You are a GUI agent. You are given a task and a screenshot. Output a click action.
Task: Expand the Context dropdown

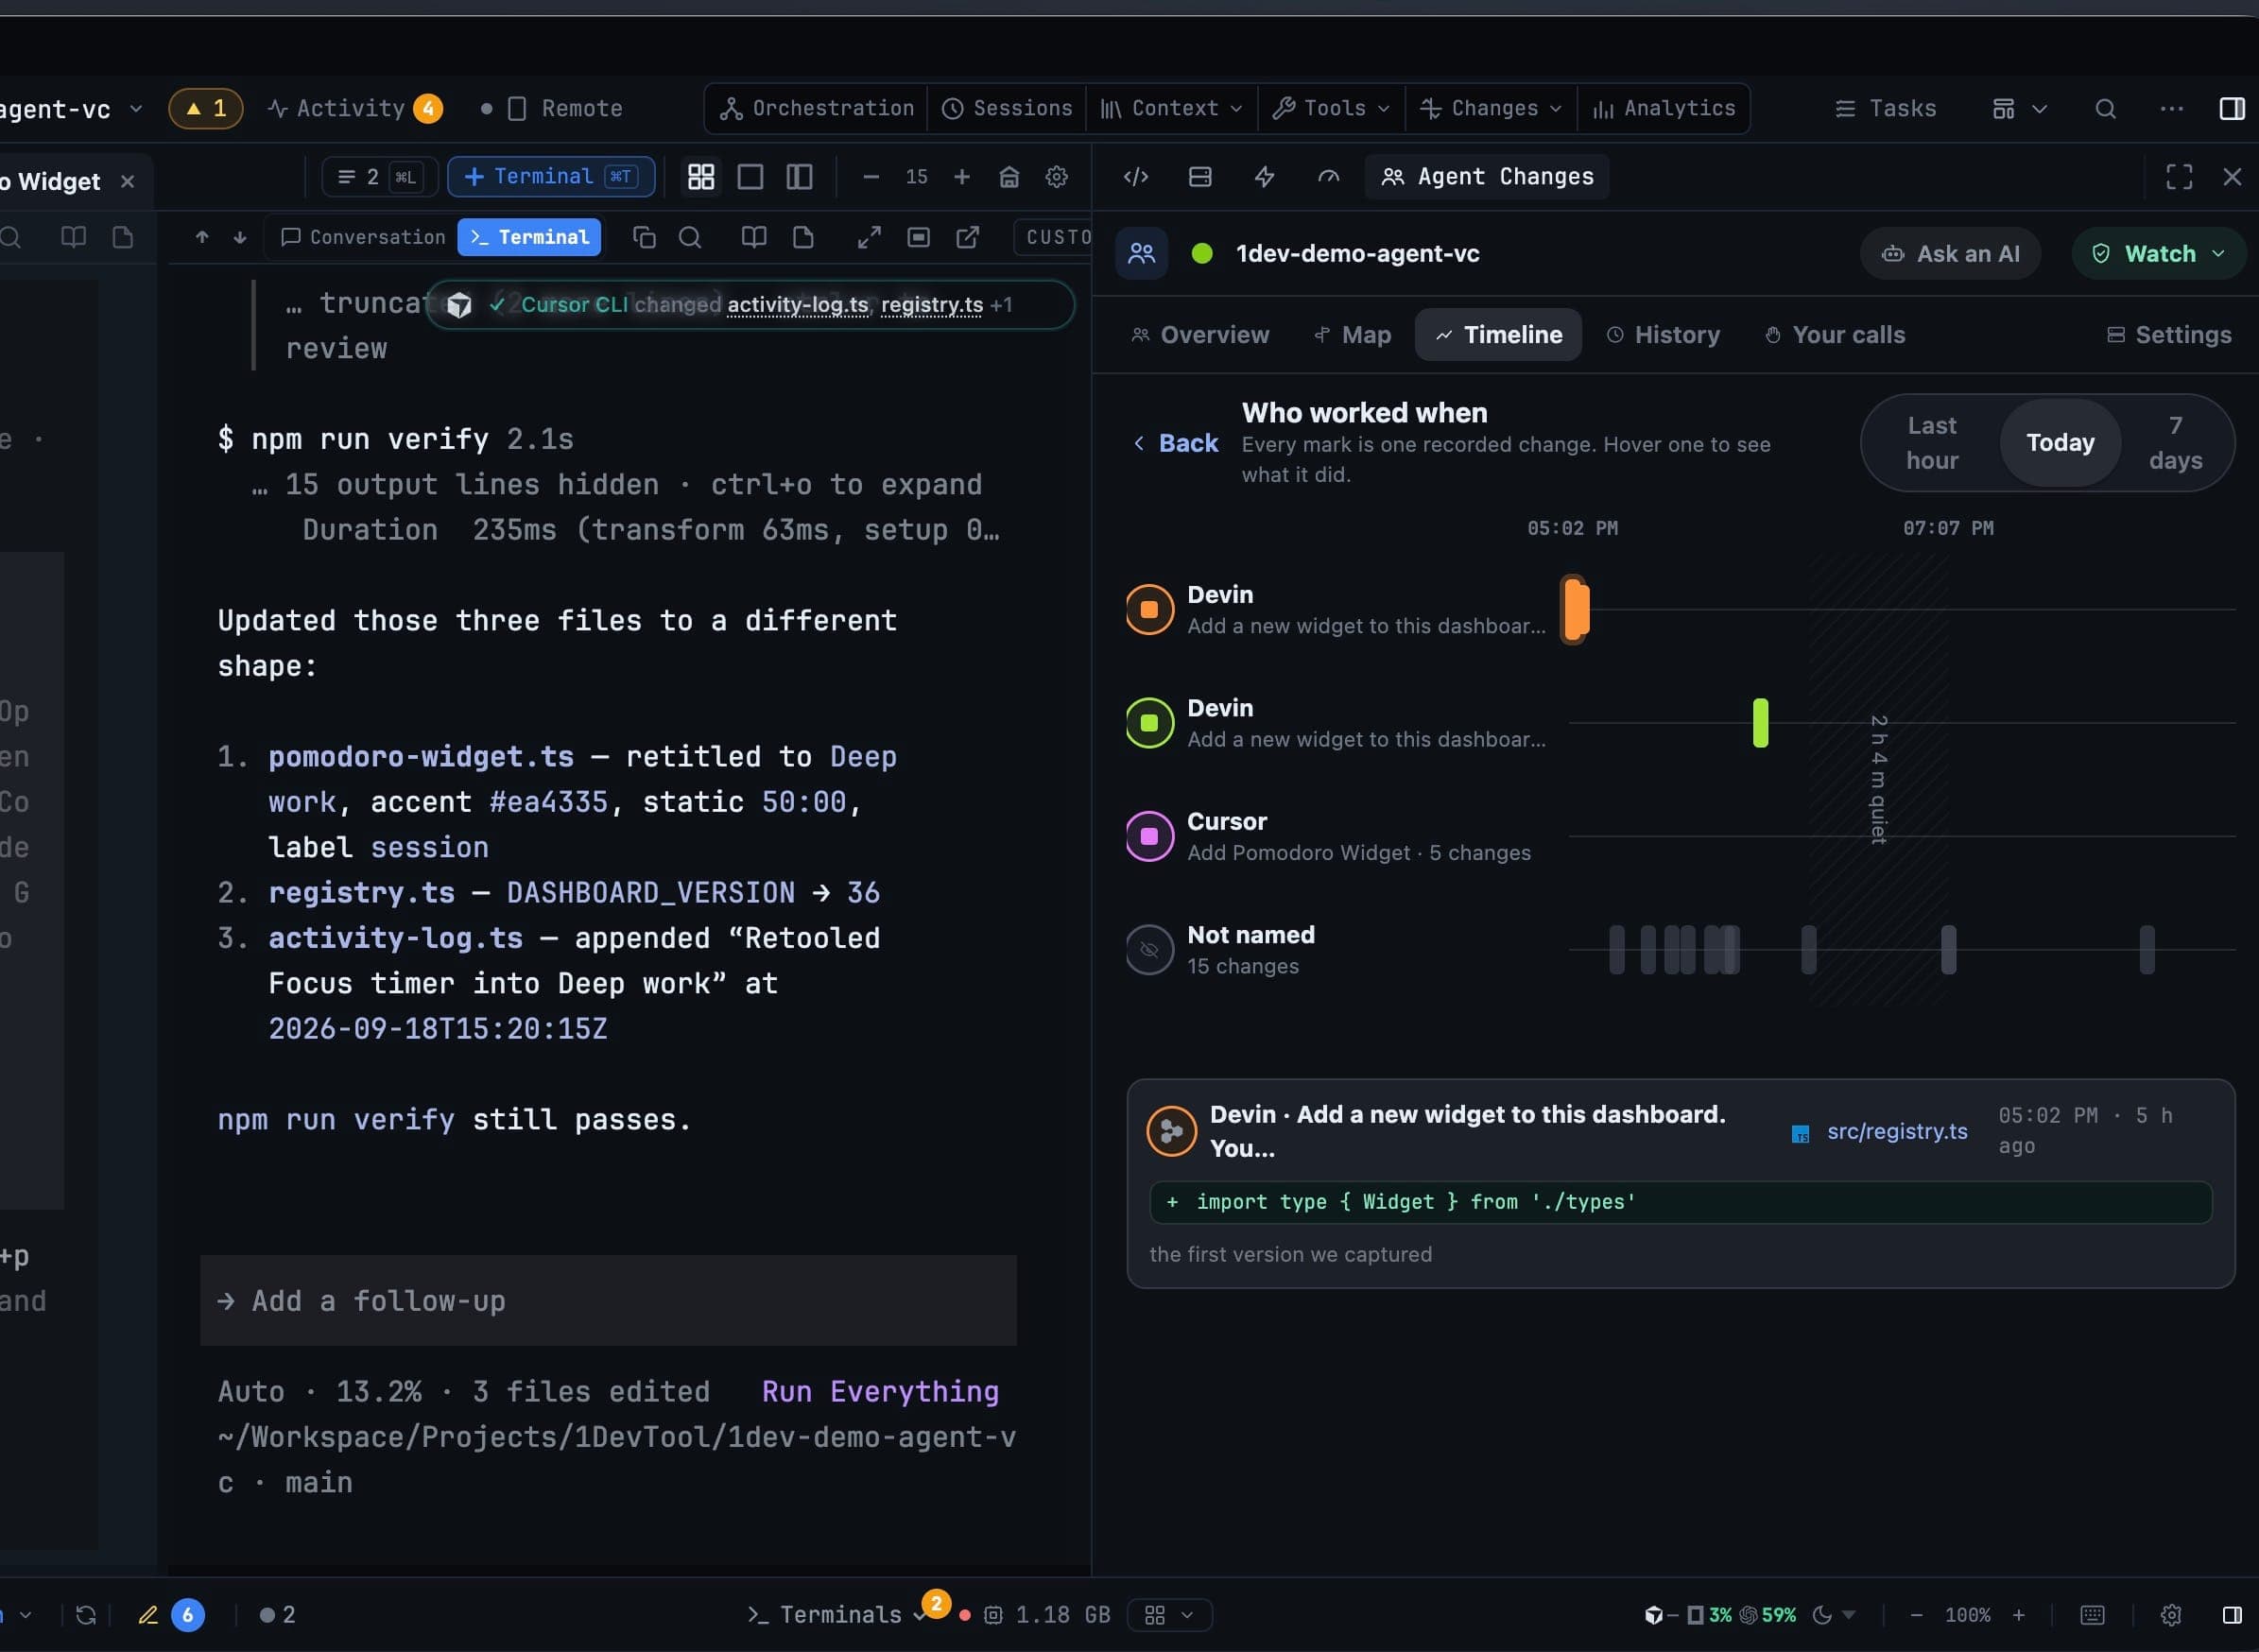click(x=1171, y=108)
